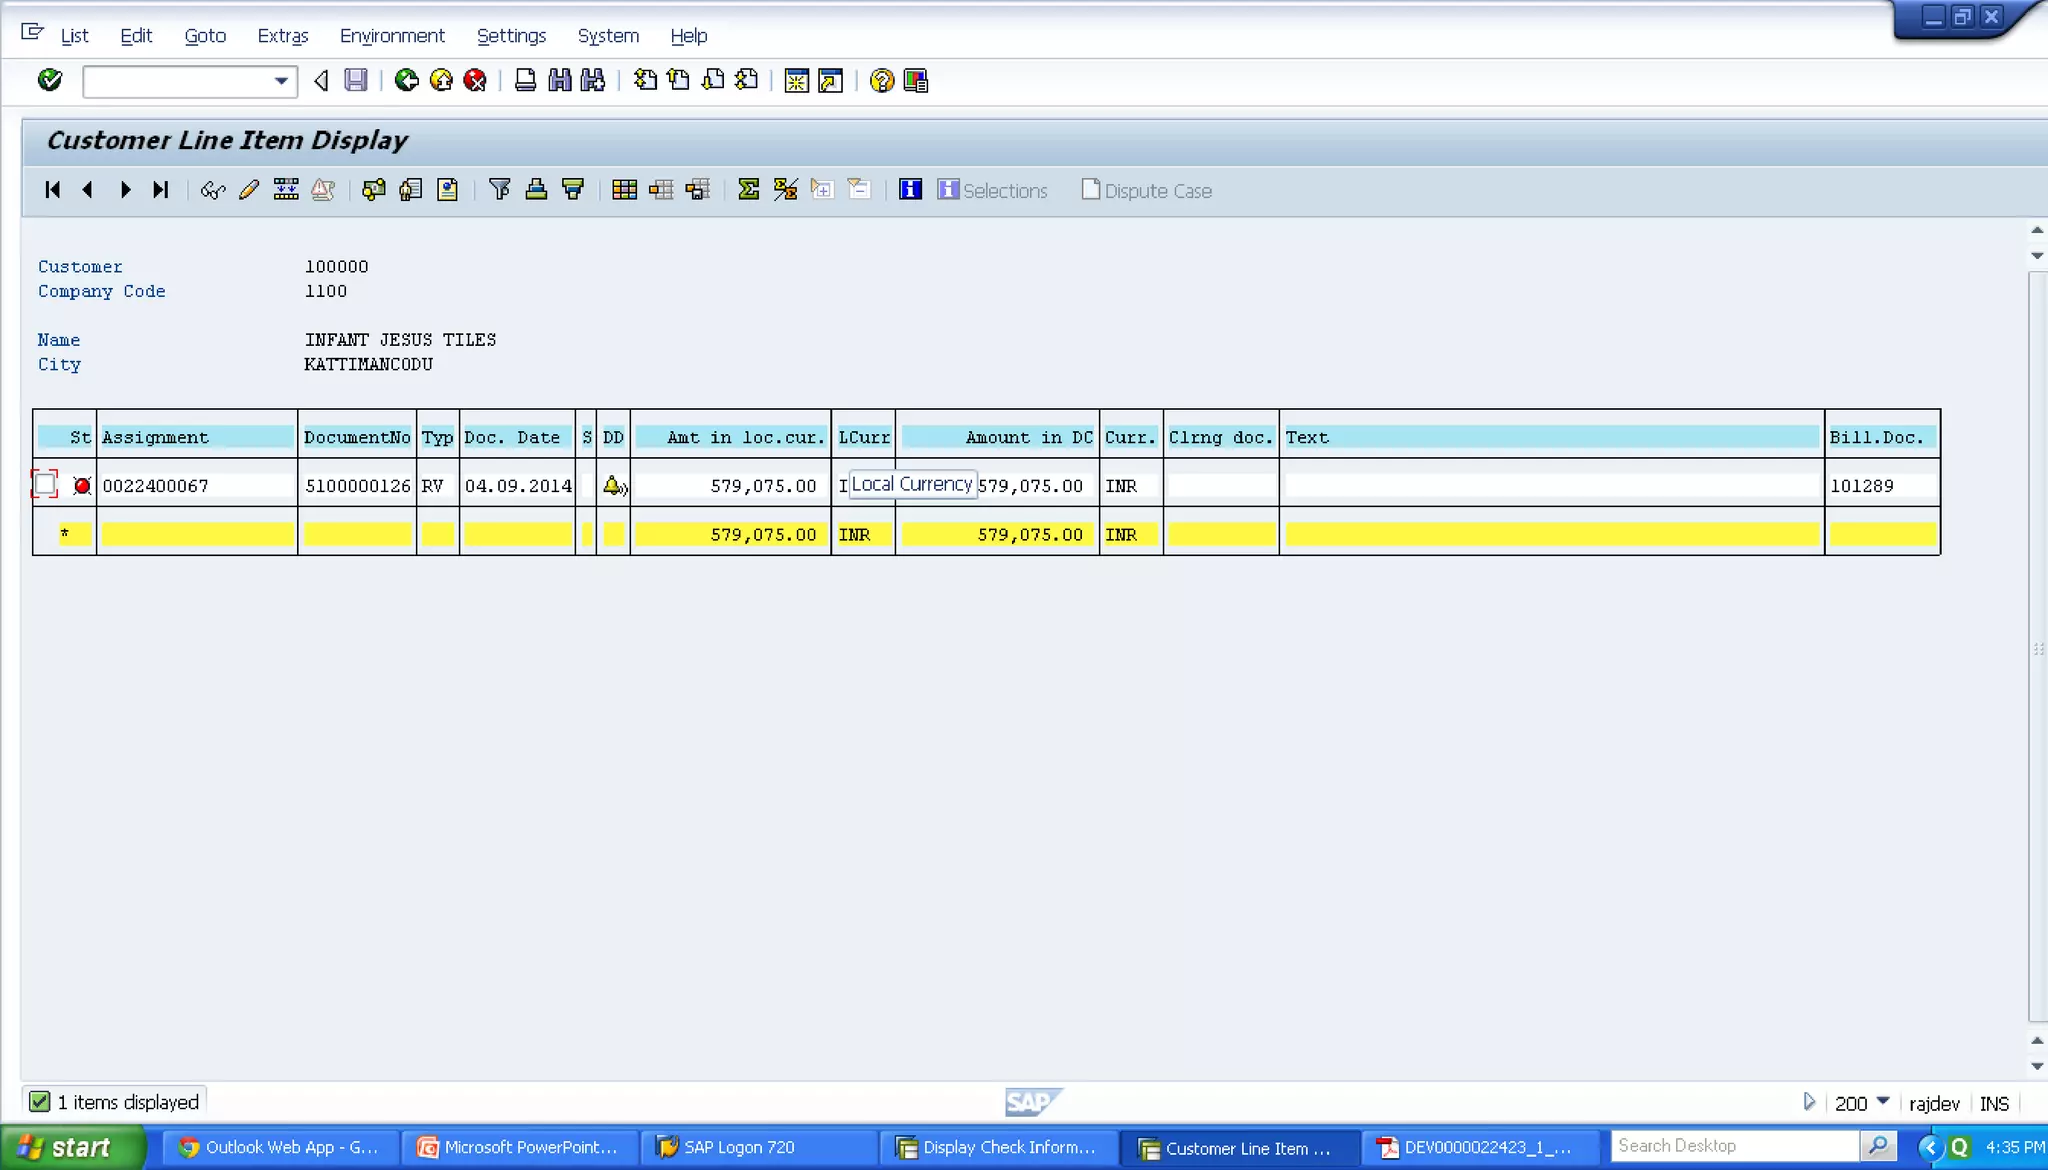Go to next item arrow
The width and height of the screenshot is (2048, 1170).
click(125, 190)
